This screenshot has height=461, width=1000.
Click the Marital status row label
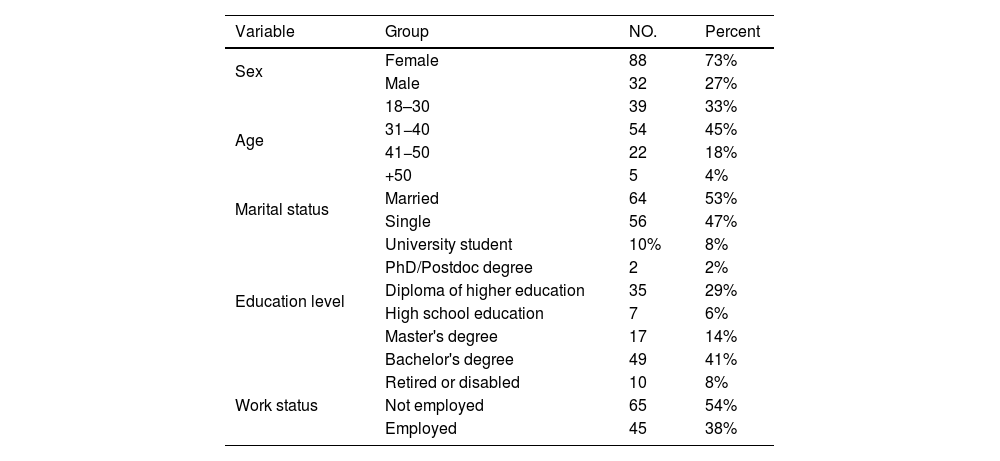tap(281, 210)
